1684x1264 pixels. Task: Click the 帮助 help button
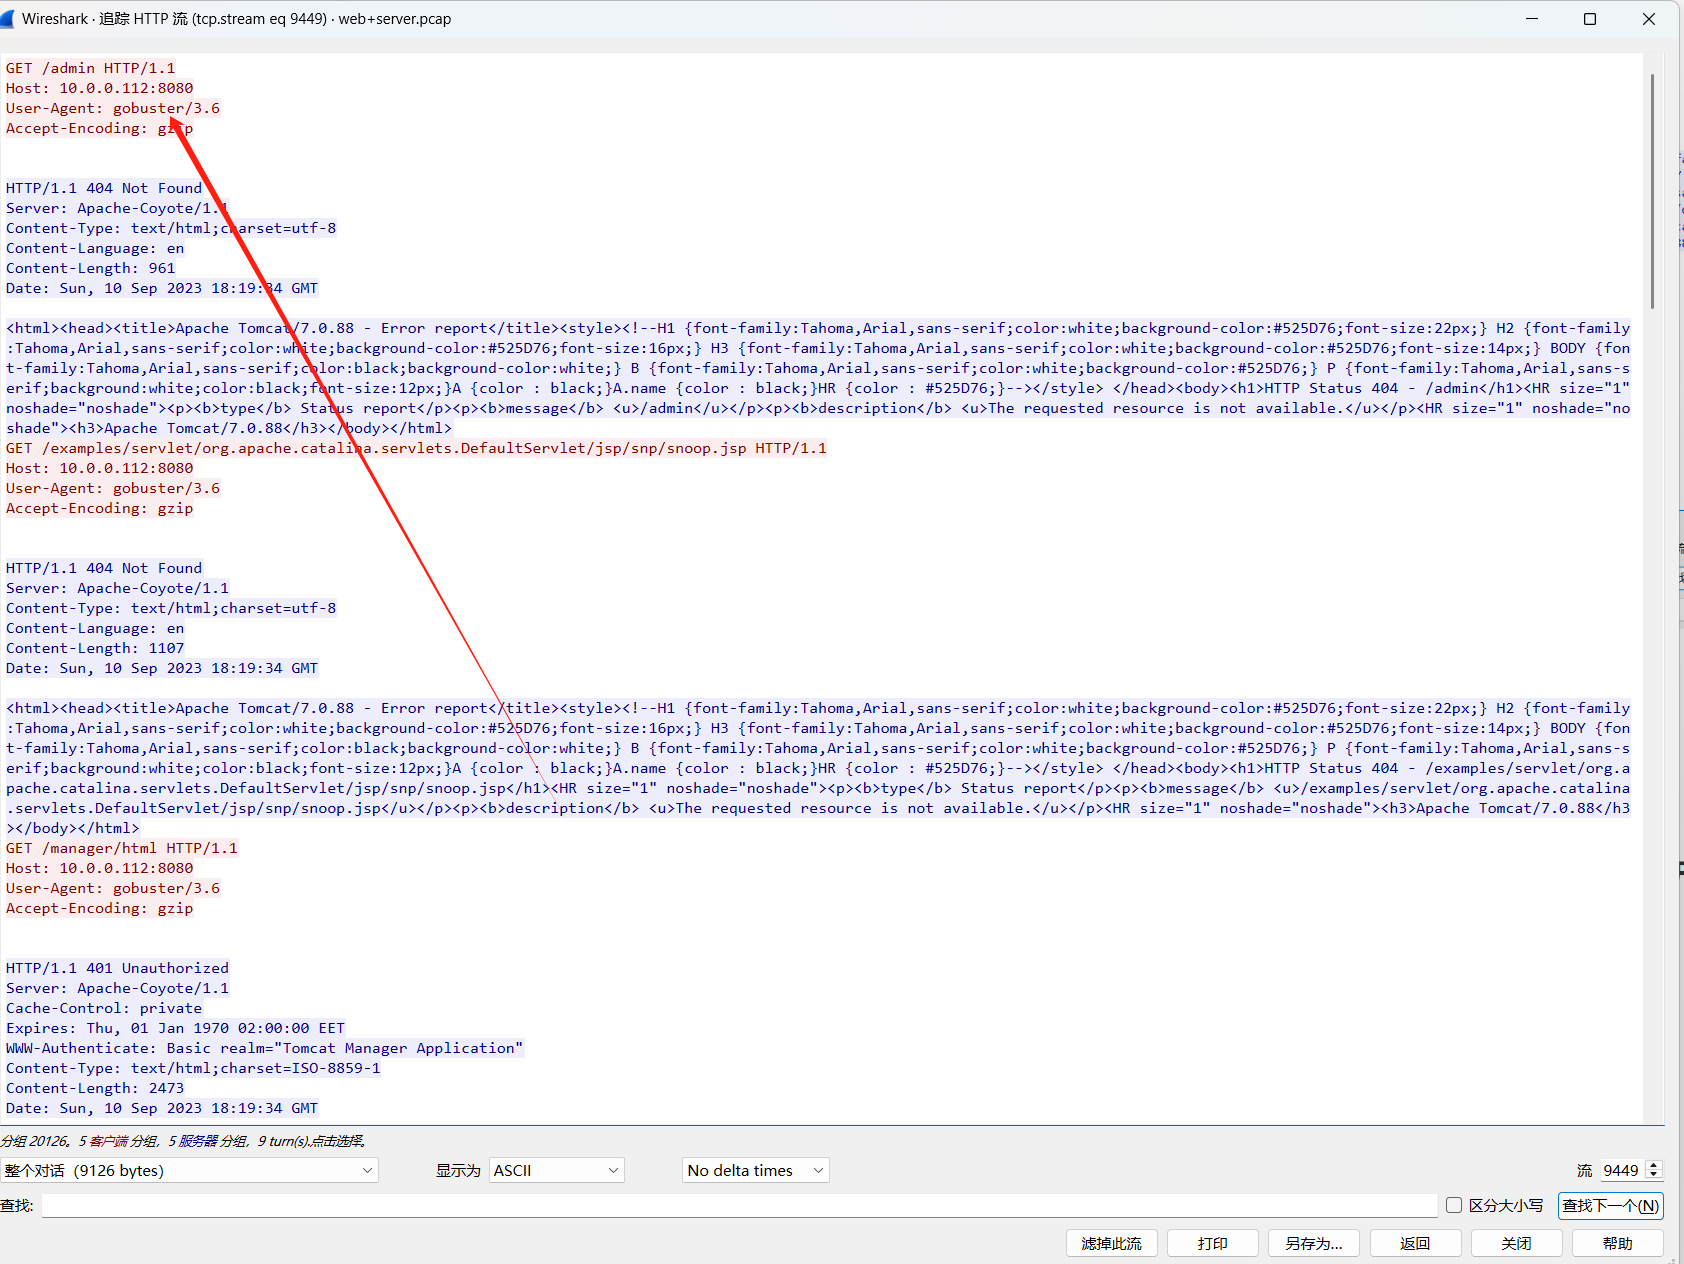coord(1618,1243)
